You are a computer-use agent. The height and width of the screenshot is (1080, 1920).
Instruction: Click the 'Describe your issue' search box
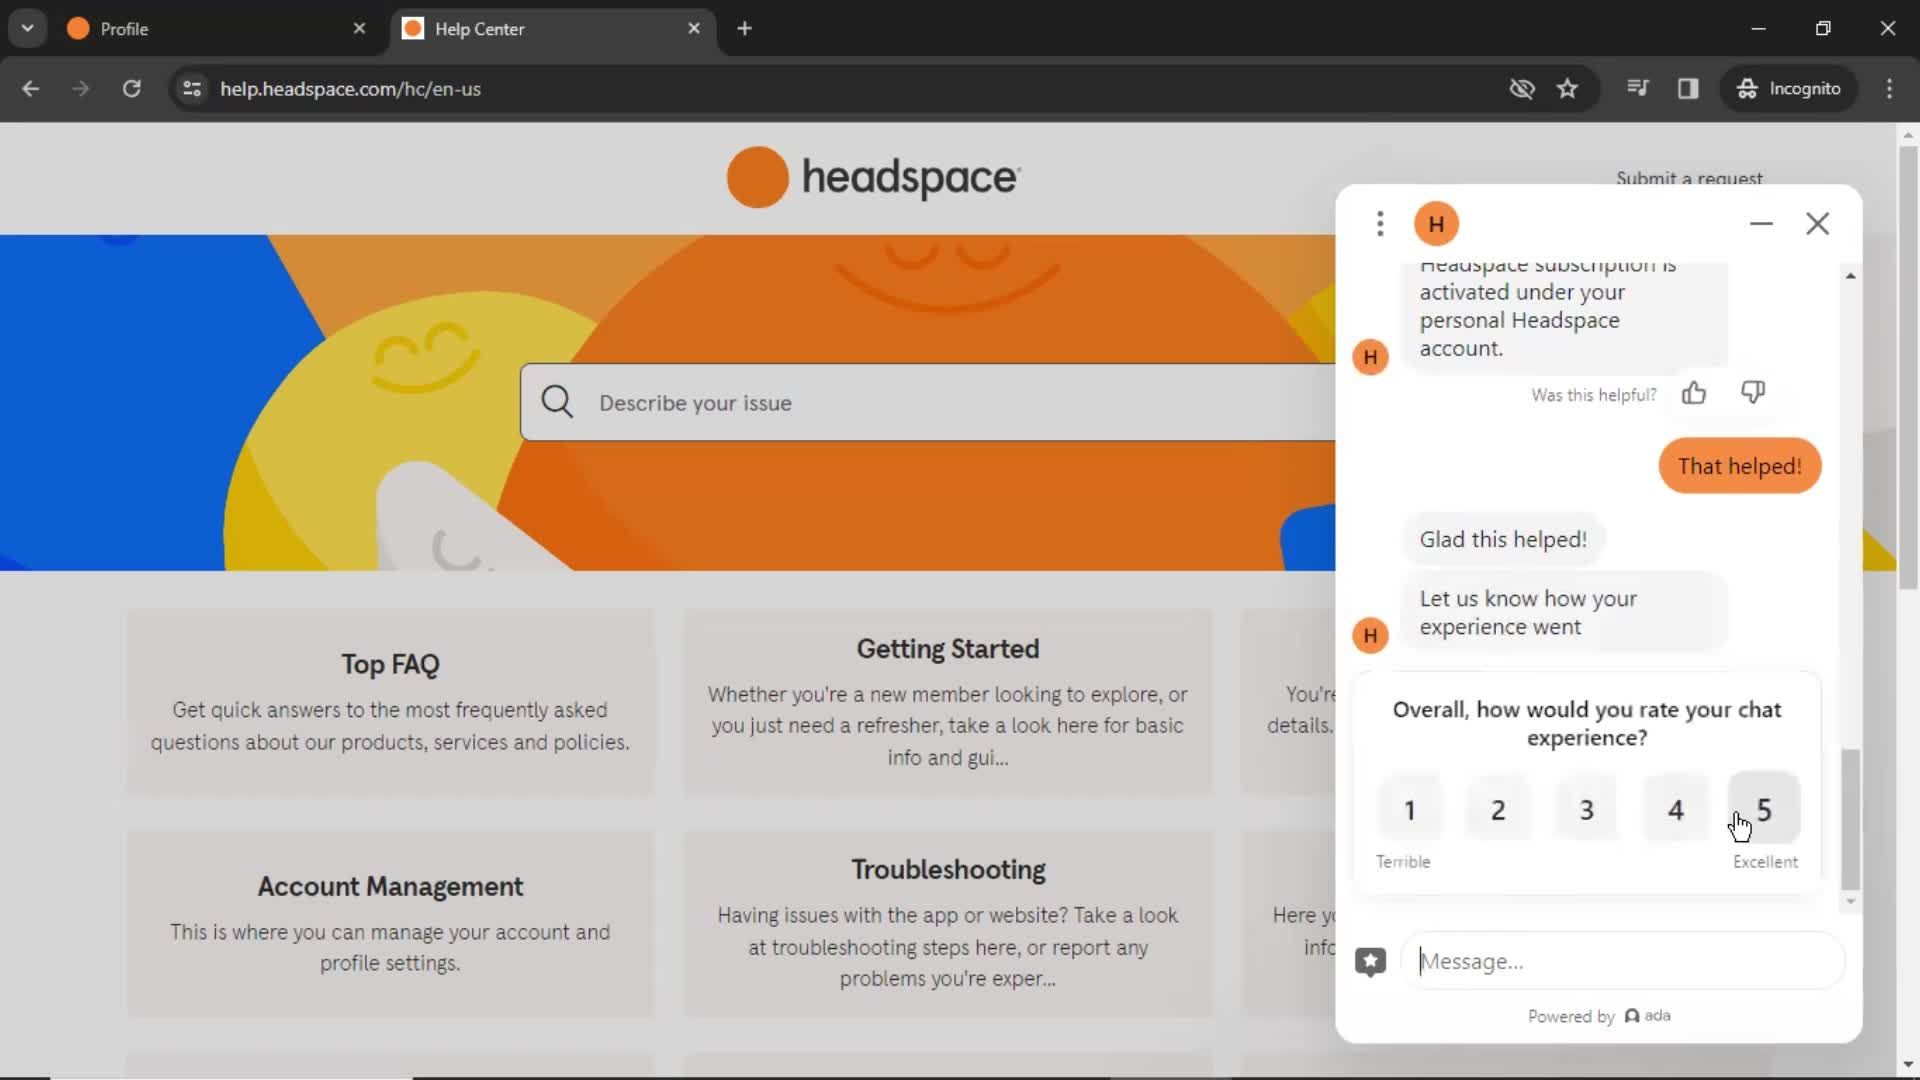click(928, 402)
